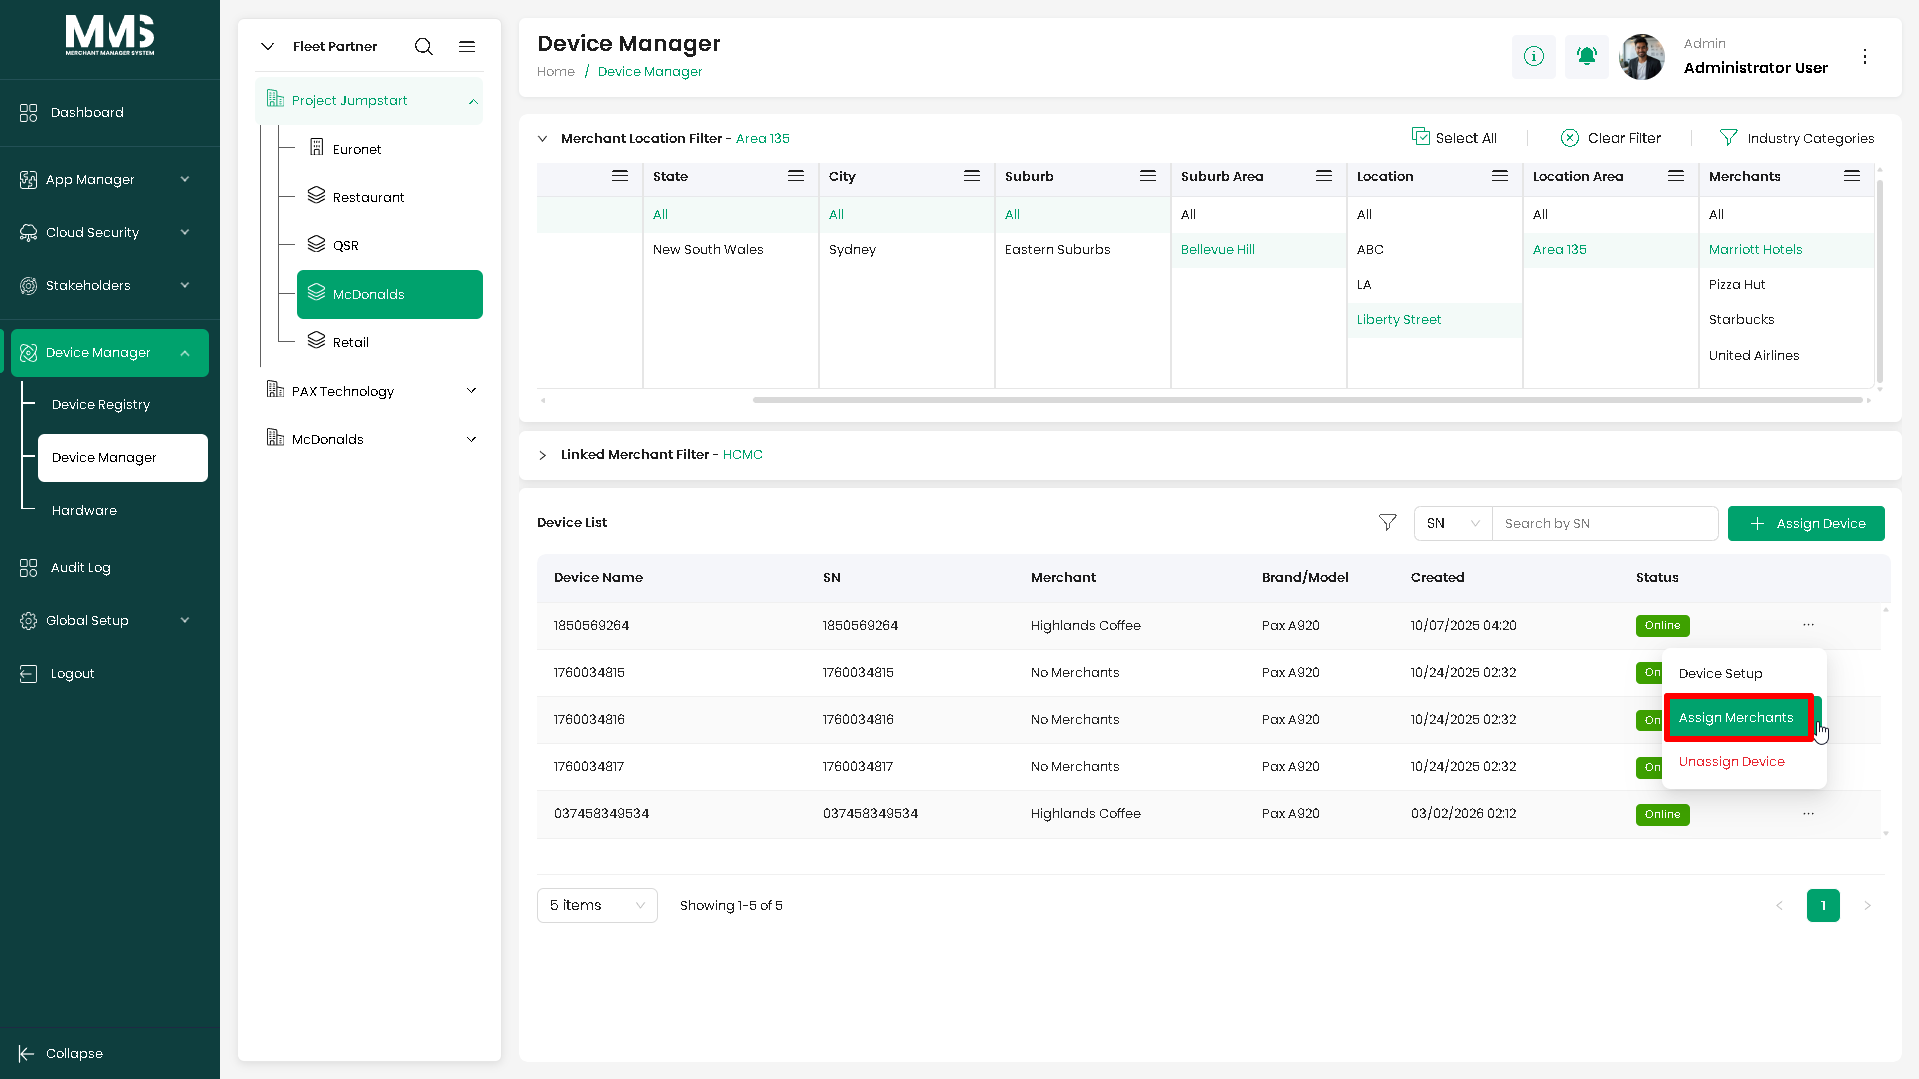Select New South Wales in State column
This screenshot has width=1919, height=1079.
pos(708,249)
